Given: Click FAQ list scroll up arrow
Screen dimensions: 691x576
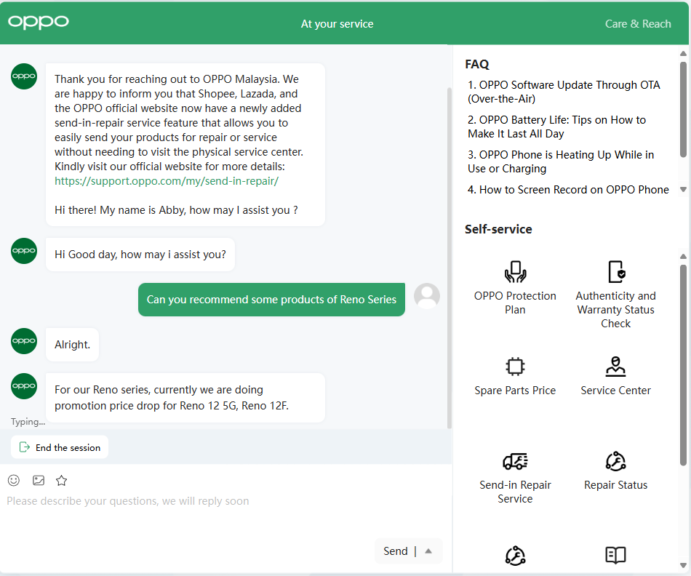Looking at the screenshot, I should click(x=683, y=54).
